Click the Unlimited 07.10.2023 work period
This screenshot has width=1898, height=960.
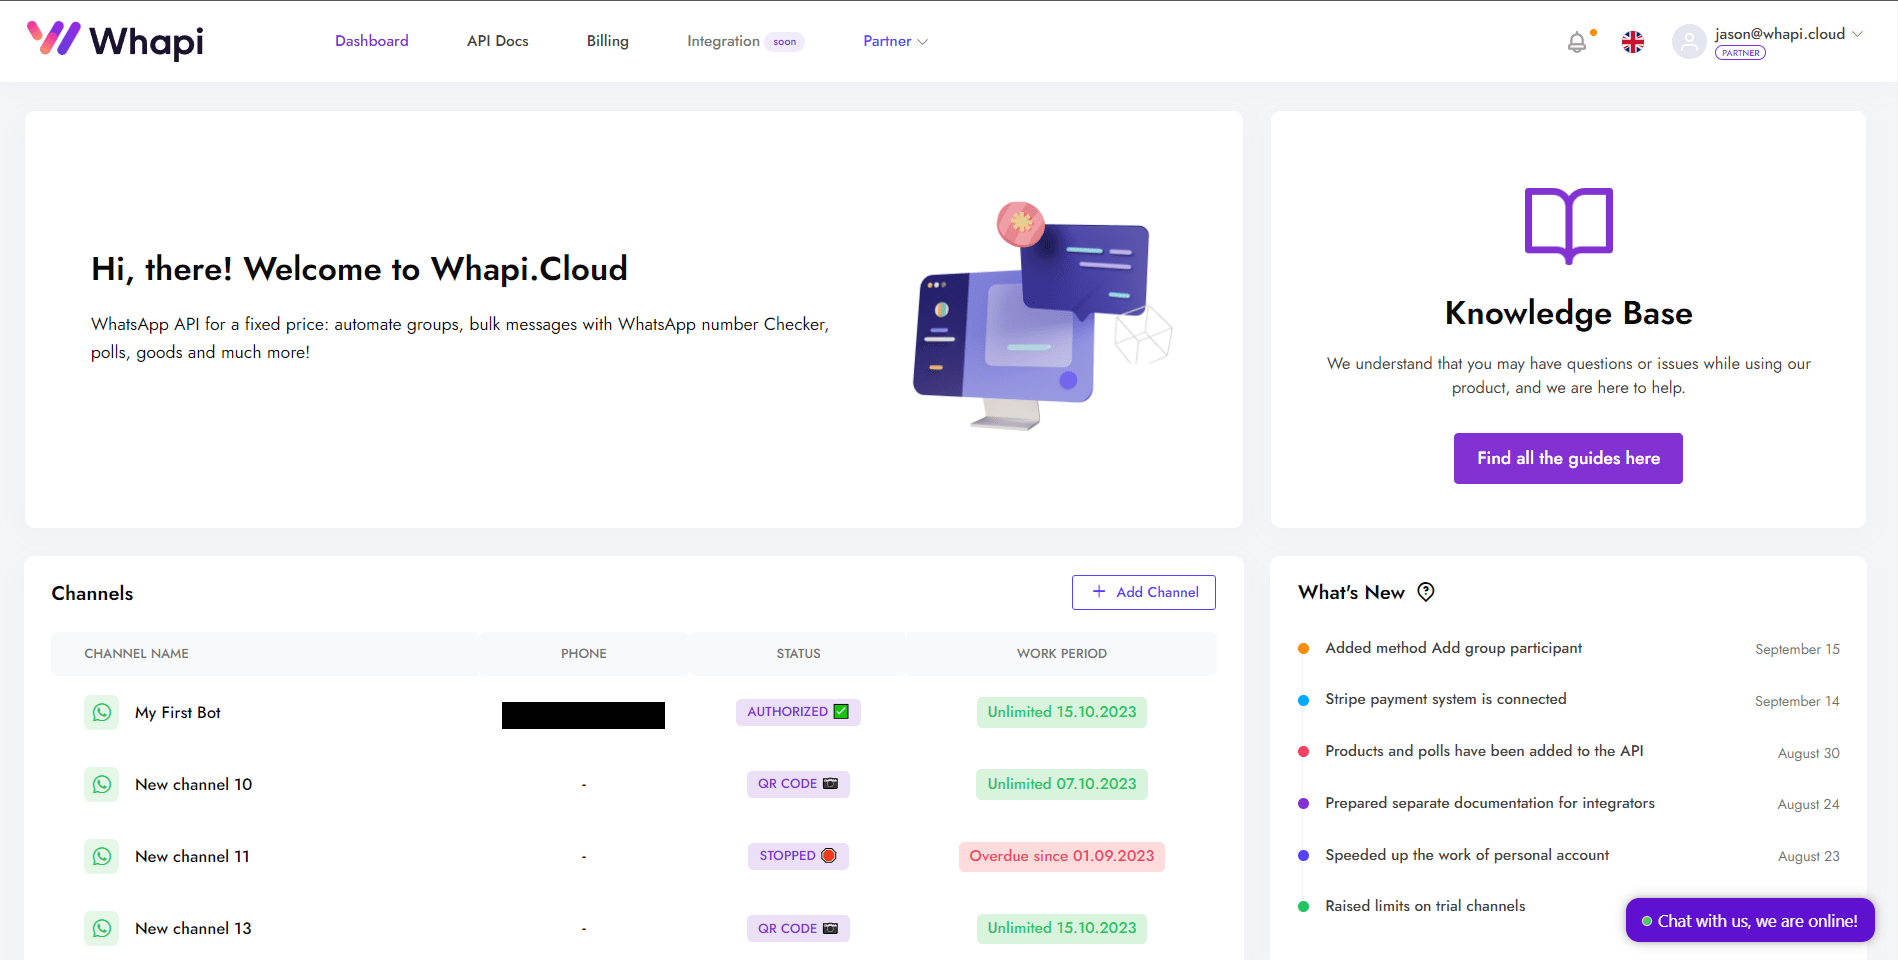point(1062,784)
